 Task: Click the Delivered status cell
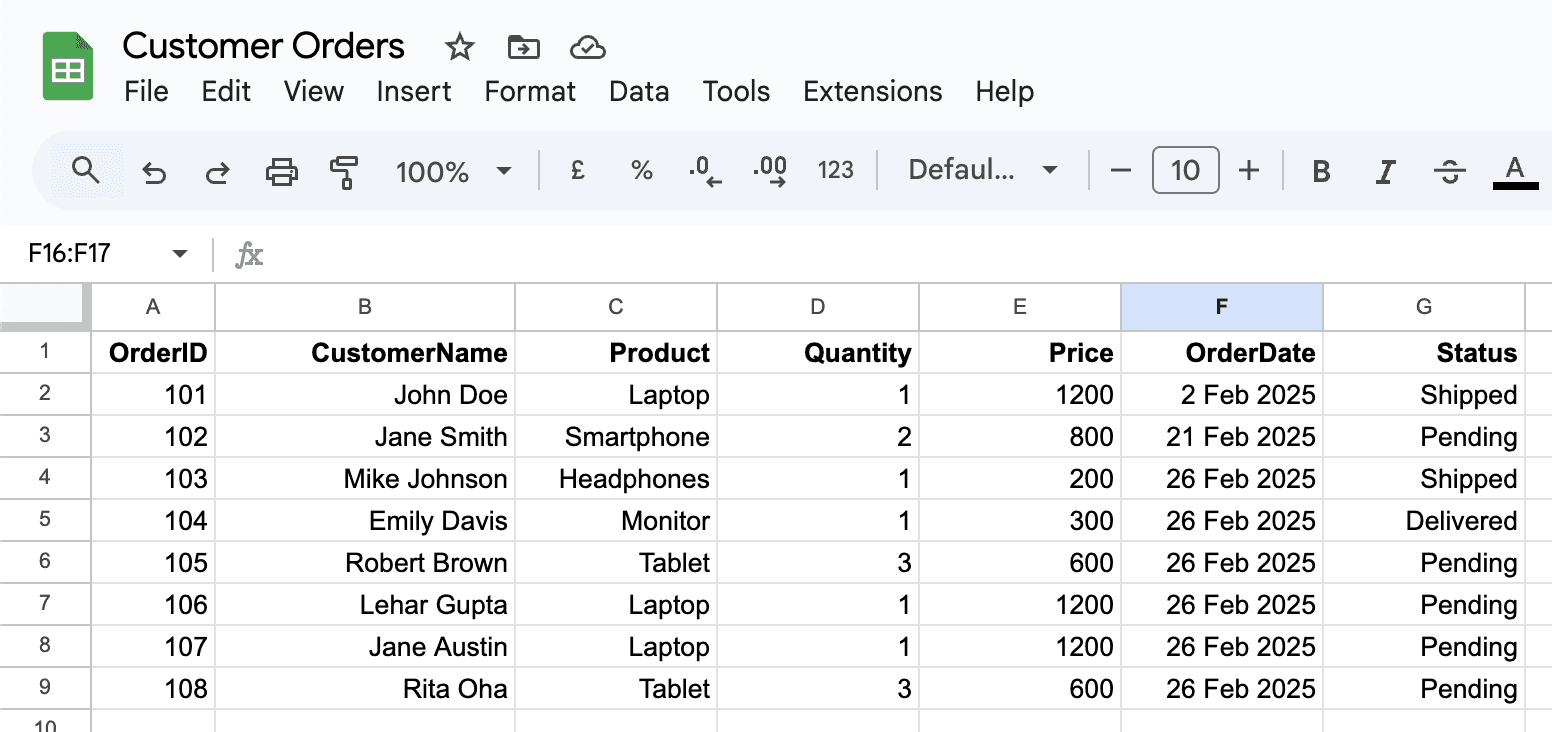[x=1424, y=520]
